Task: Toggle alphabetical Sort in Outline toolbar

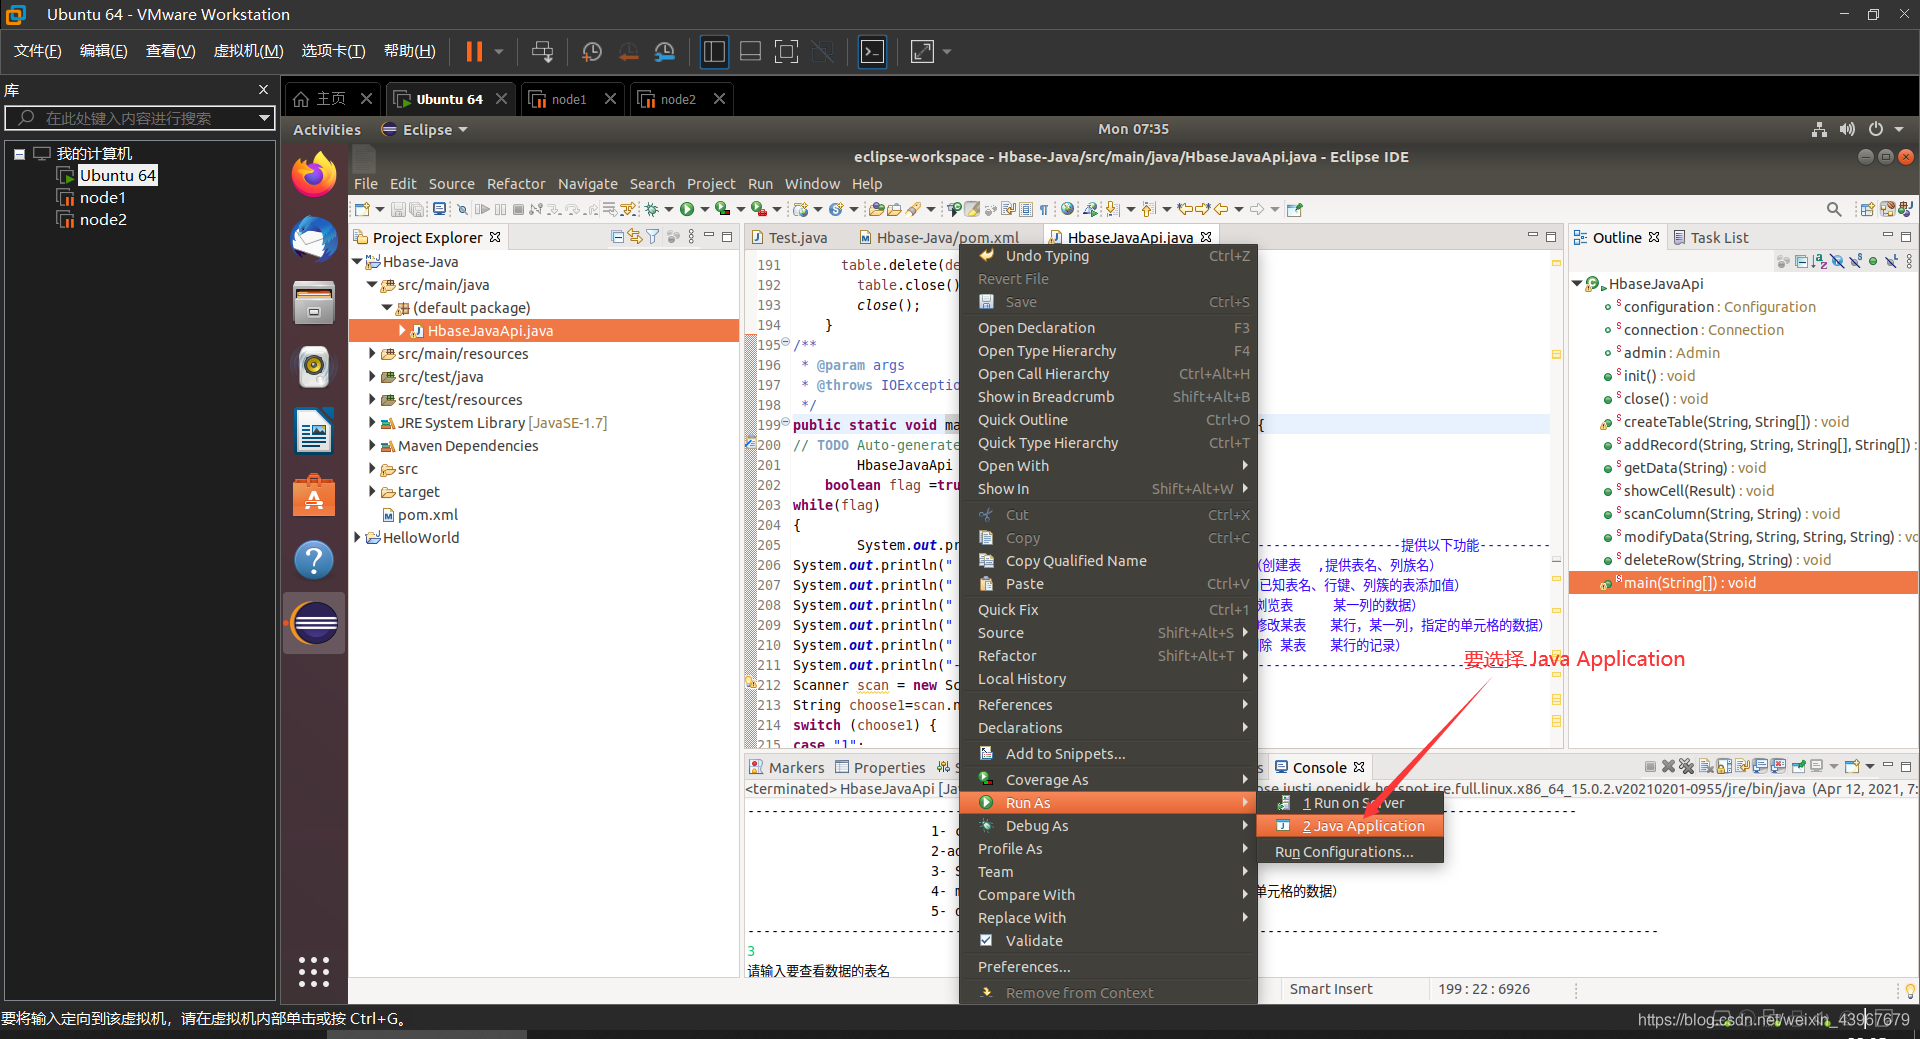Action: click(1819, 261)
